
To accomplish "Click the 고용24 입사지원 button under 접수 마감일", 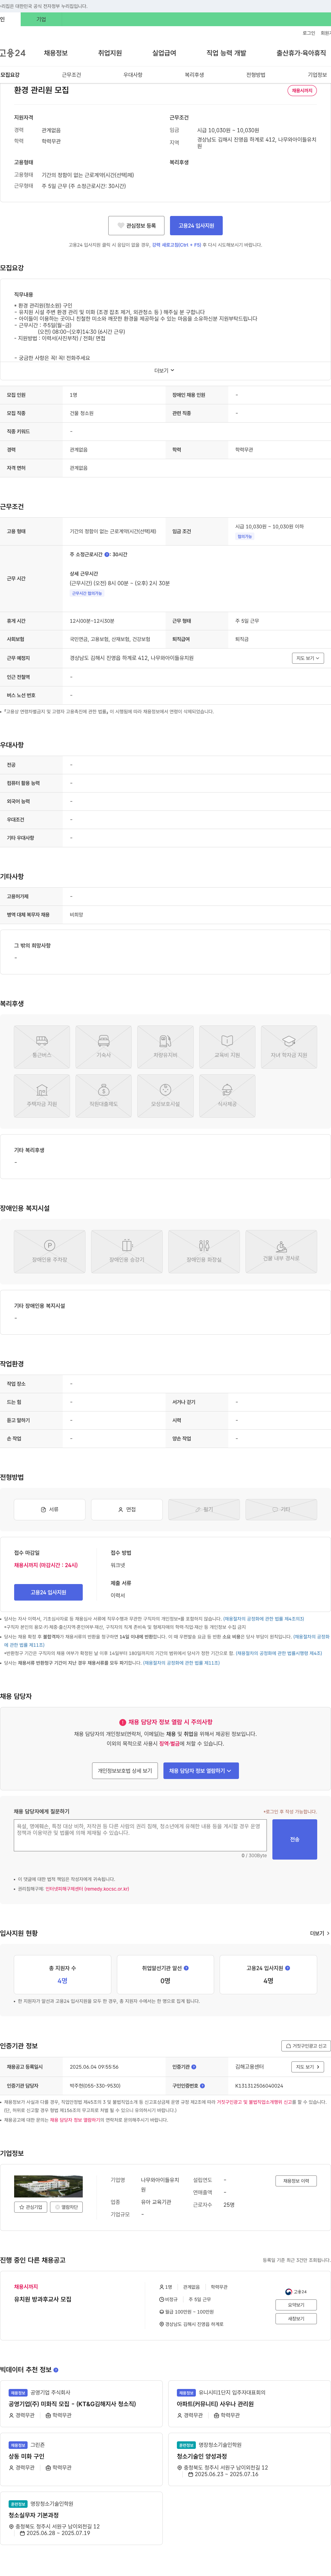I will (x=48, y=1592).
